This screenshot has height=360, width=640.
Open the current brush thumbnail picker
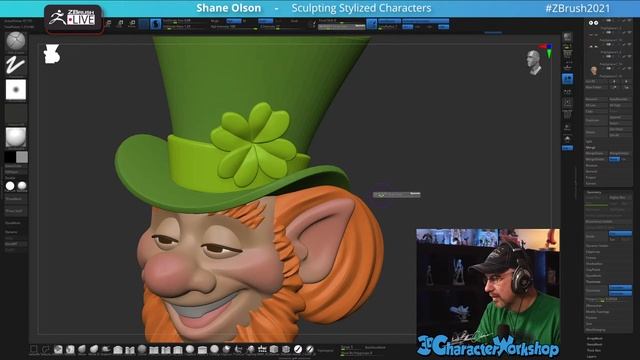point(16,41)
